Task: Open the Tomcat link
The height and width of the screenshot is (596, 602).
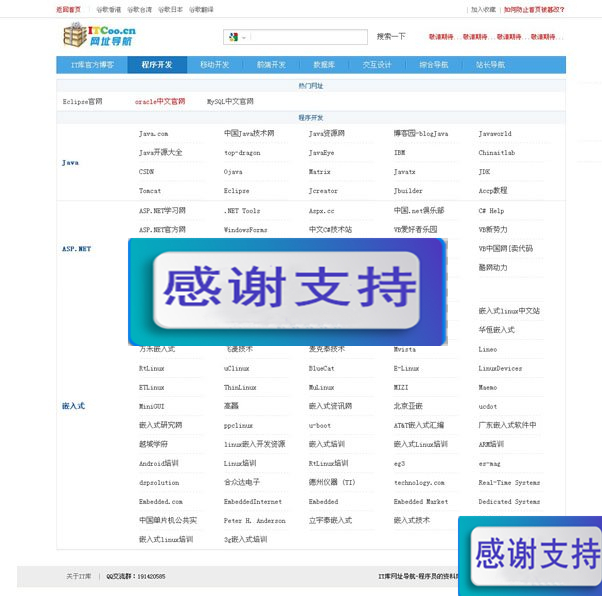Action: coord(150,191)
